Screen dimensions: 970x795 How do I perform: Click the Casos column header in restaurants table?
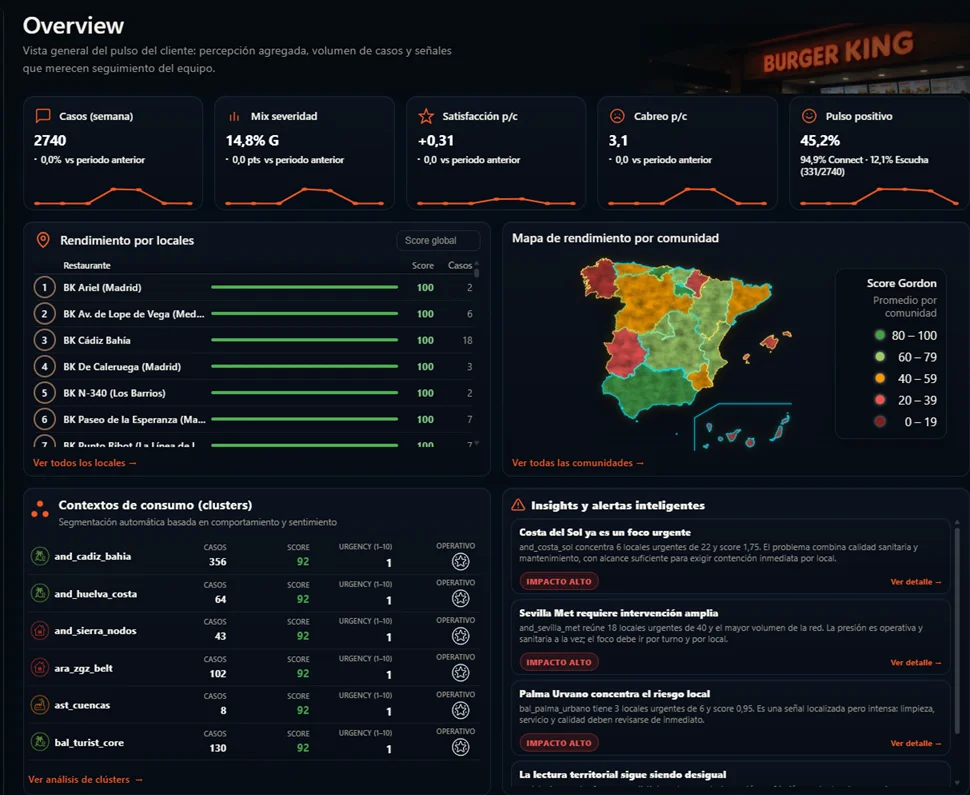pyautogui.click(x=460, y=265)
